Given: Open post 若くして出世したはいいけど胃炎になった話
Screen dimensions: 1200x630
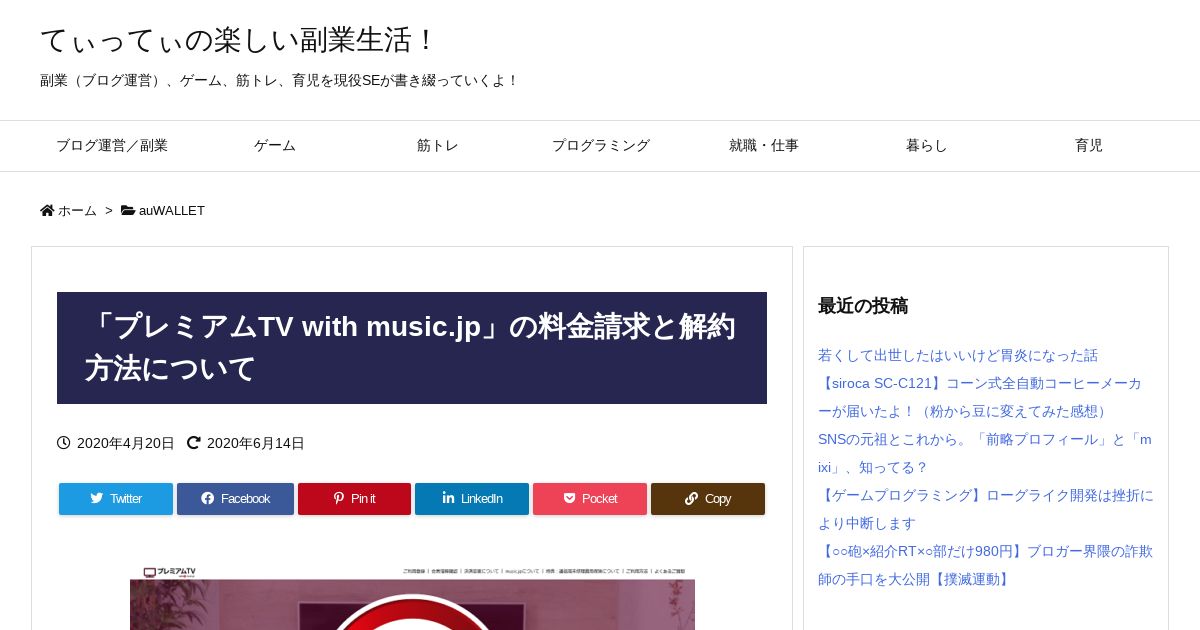Looking at the screenshot, I should coord(958,355).
